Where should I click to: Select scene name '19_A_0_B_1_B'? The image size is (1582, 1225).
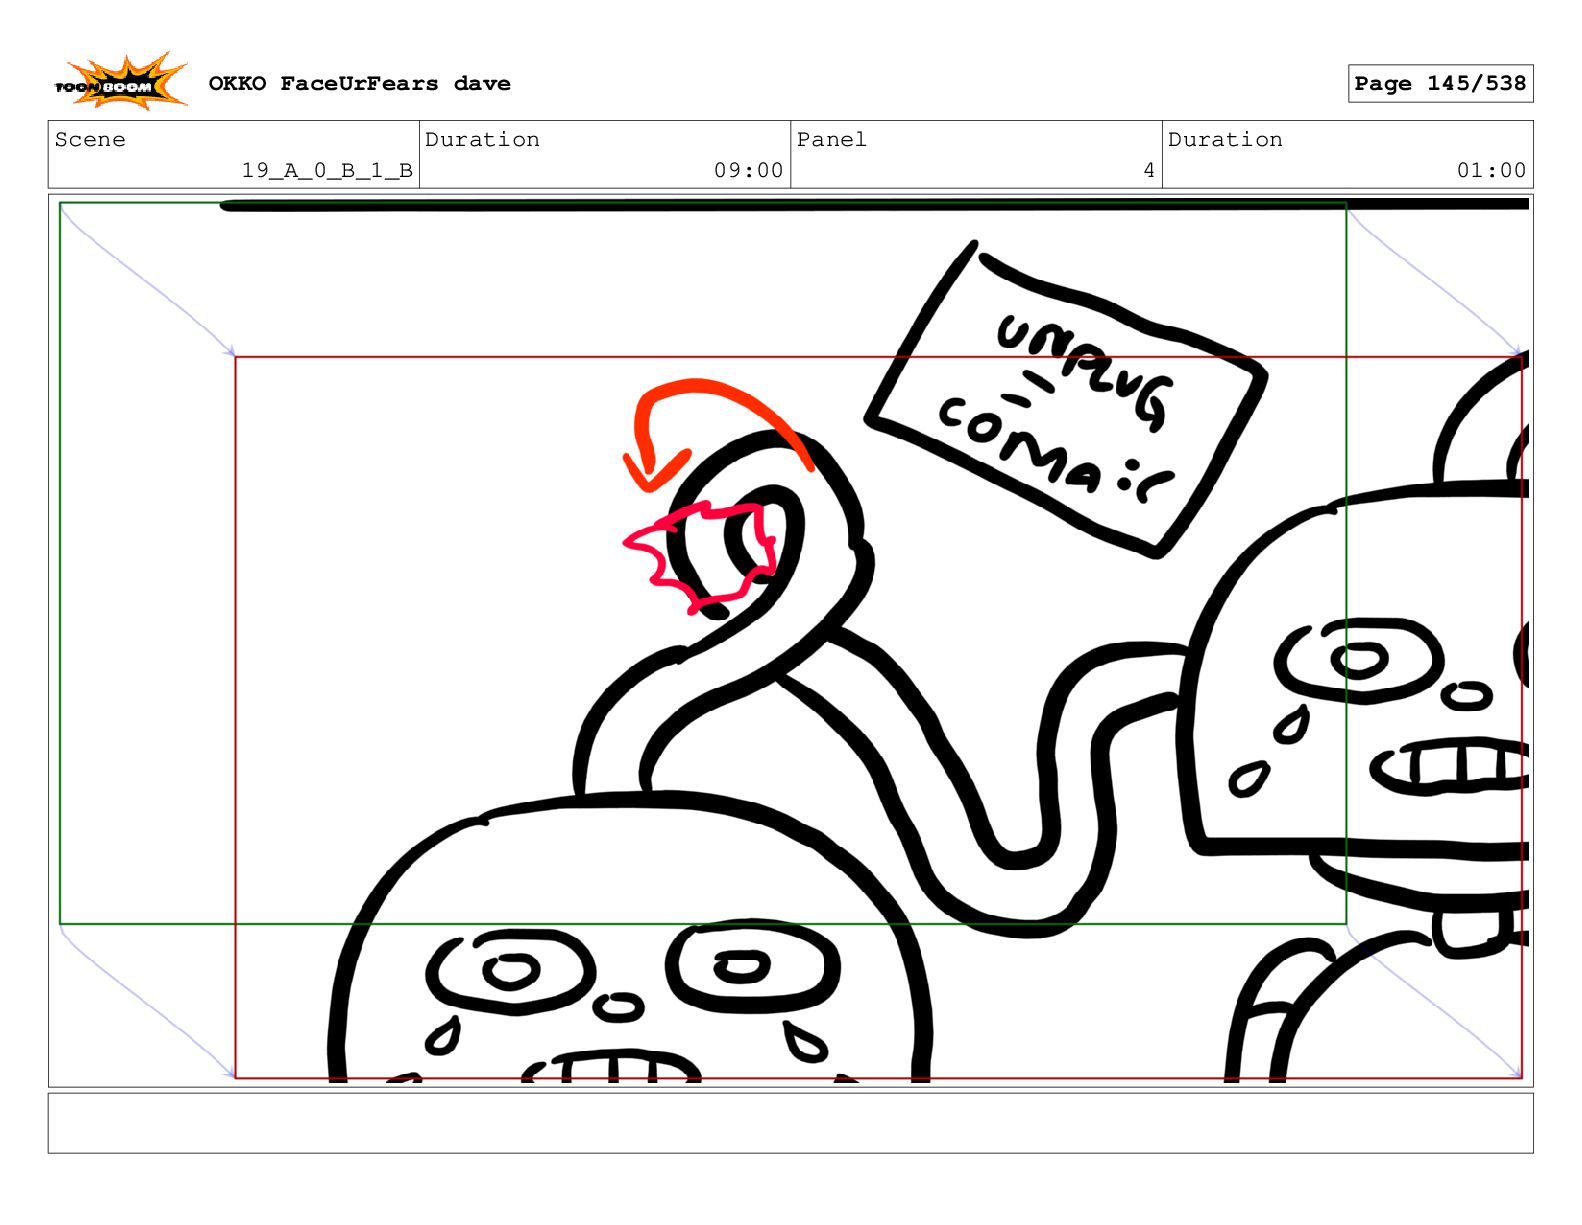[x=327, y=170]
